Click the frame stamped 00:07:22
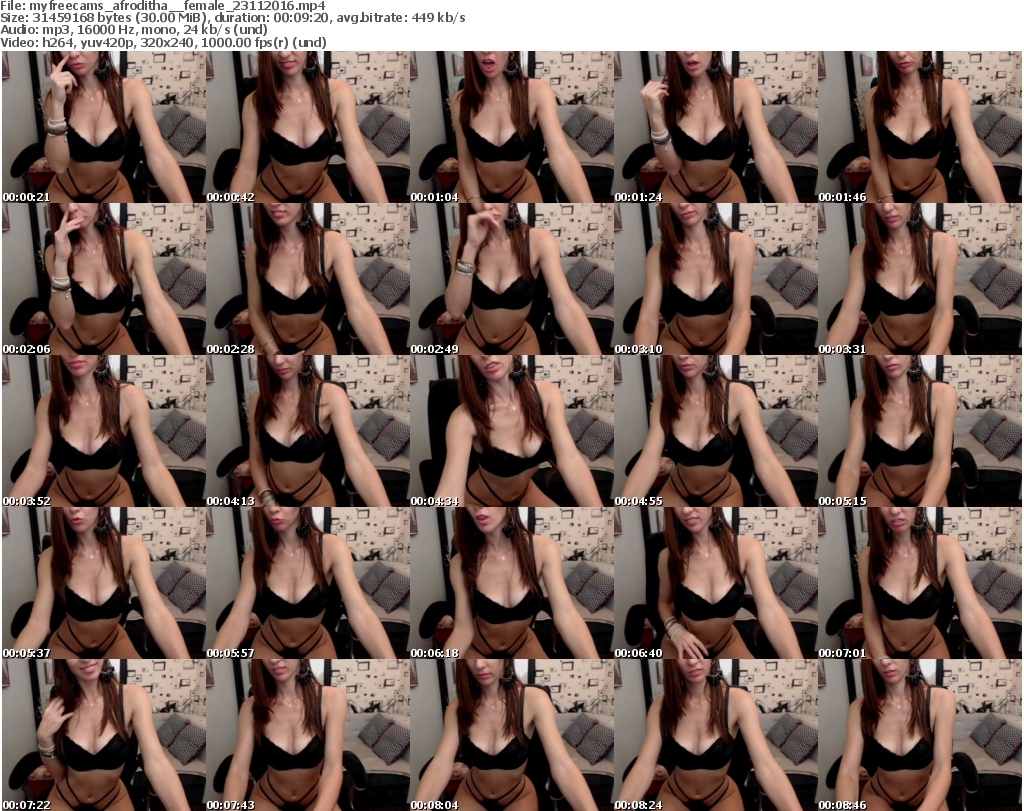 coord(104,735)
